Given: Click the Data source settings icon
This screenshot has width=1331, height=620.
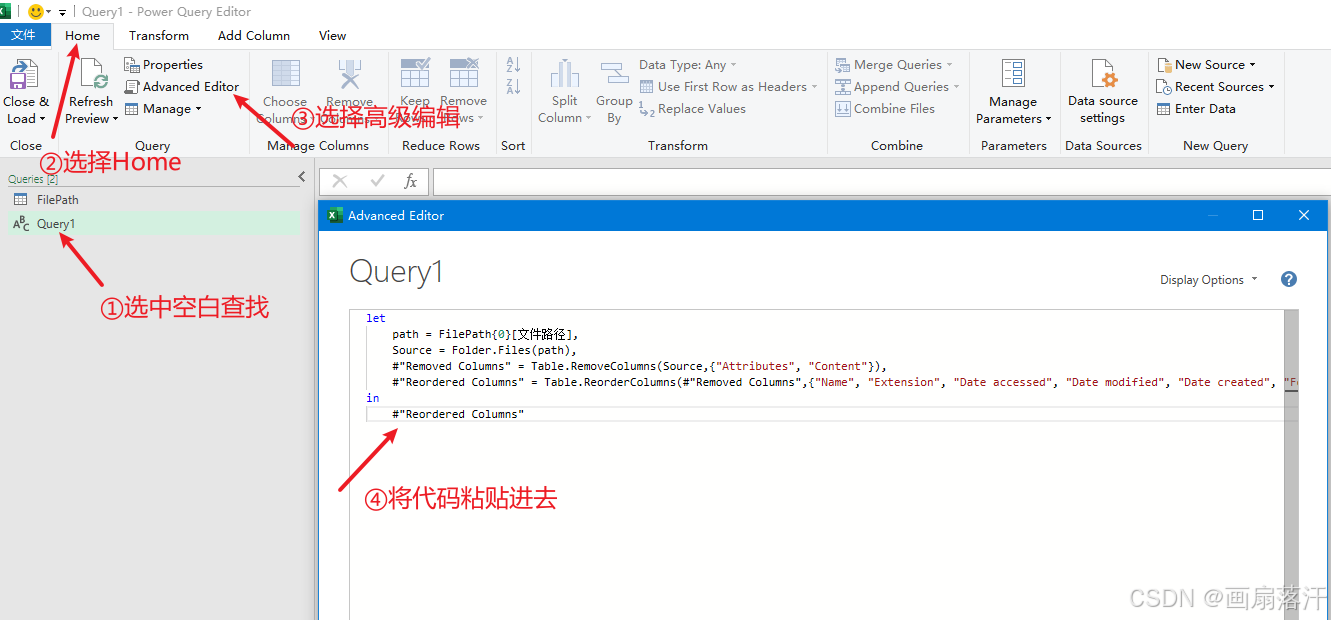Looking at the screenshot, I should point(1102,88).
